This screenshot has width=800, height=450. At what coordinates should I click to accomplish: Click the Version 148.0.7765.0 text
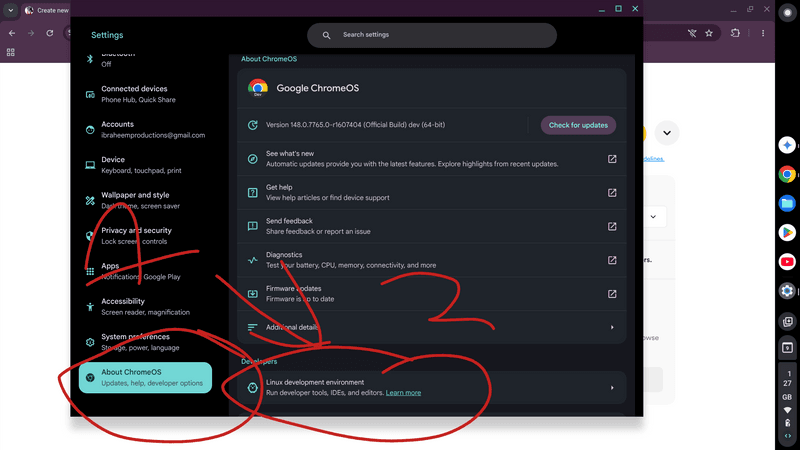(355, 125)
